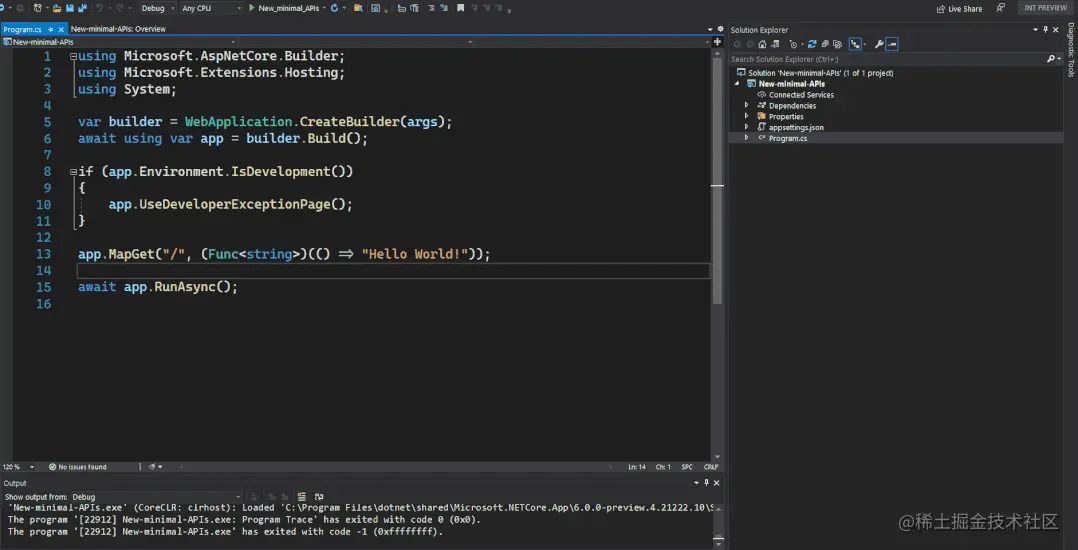Expand the appsettings.json node
This screenshot has width=1078, height=550.
click(x=747, y=127)
